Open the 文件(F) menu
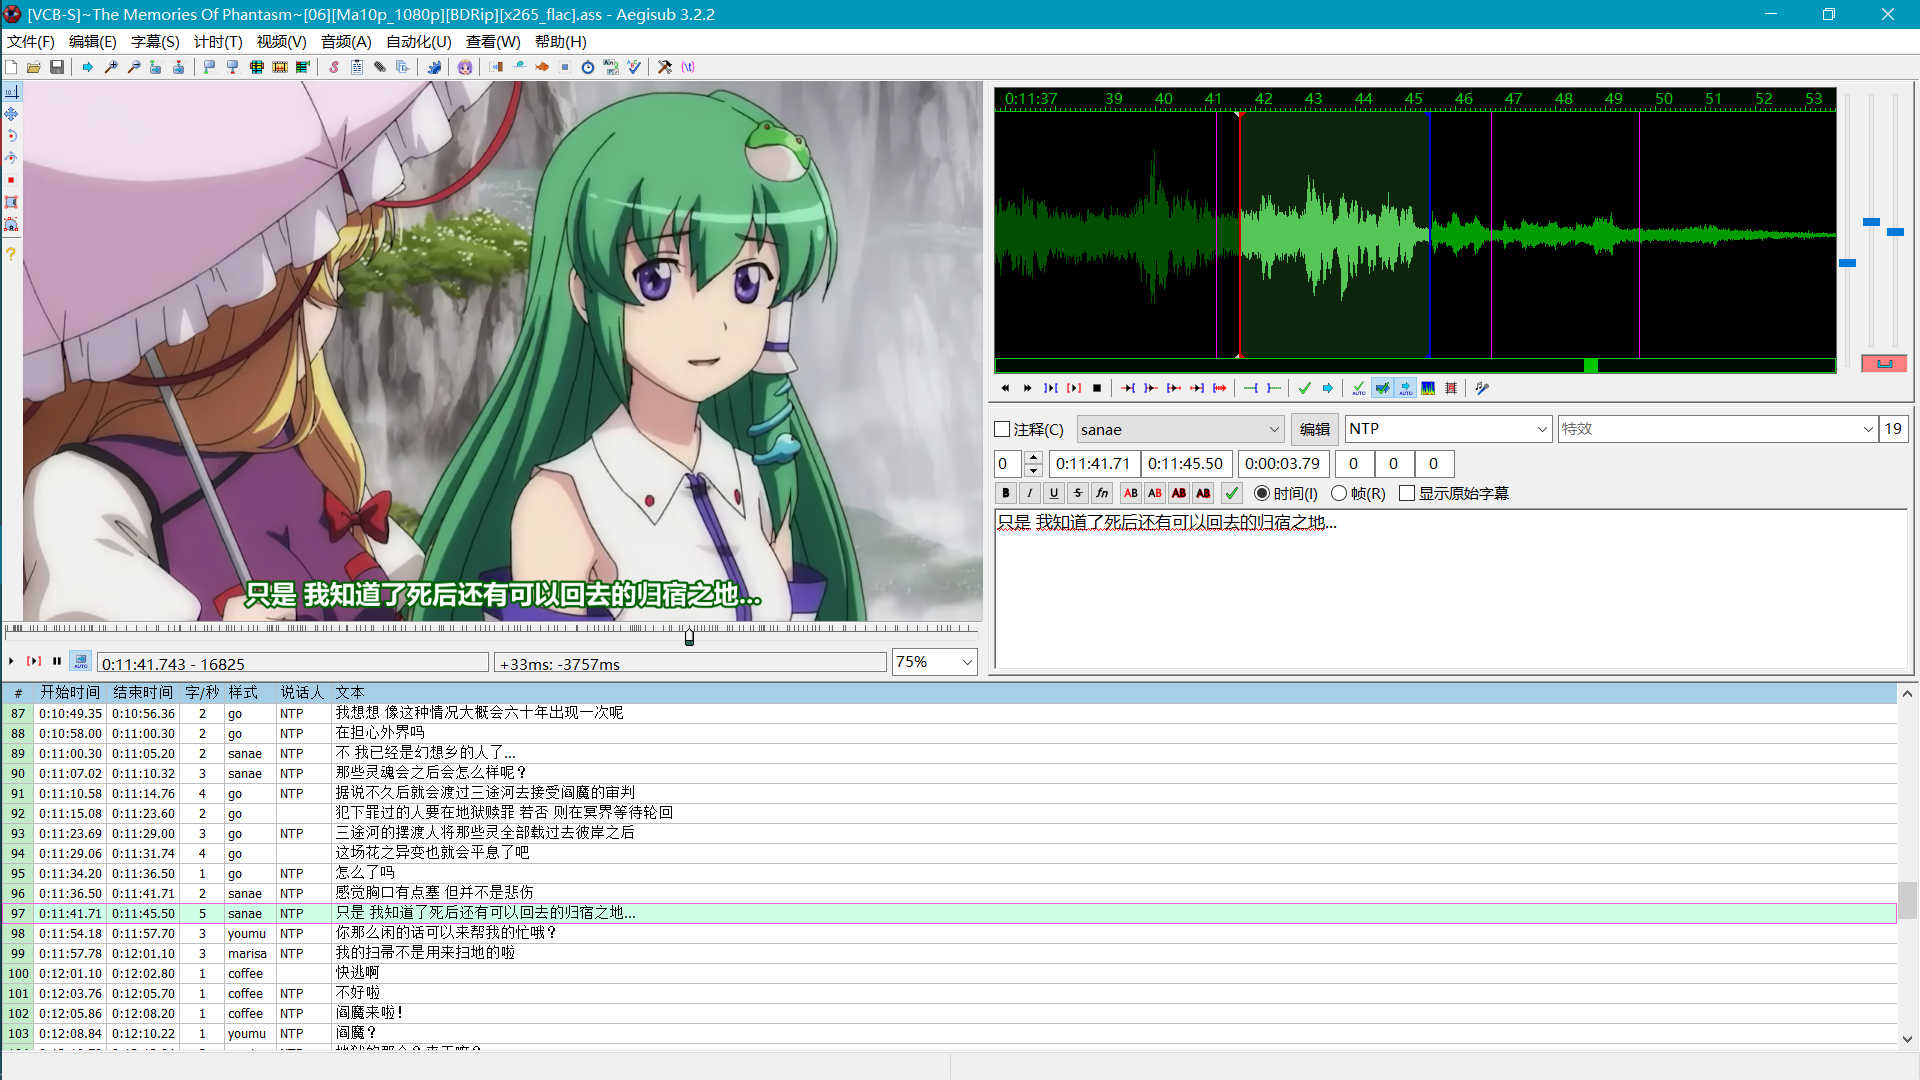 pos(31,42)
